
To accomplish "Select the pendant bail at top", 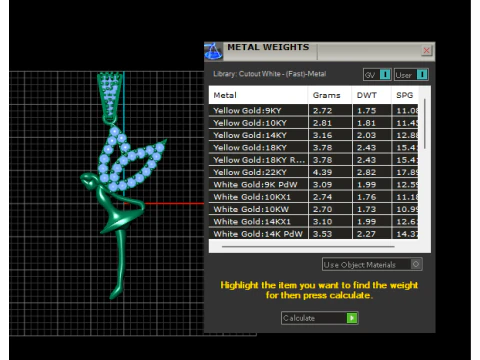I will [109, 97].
